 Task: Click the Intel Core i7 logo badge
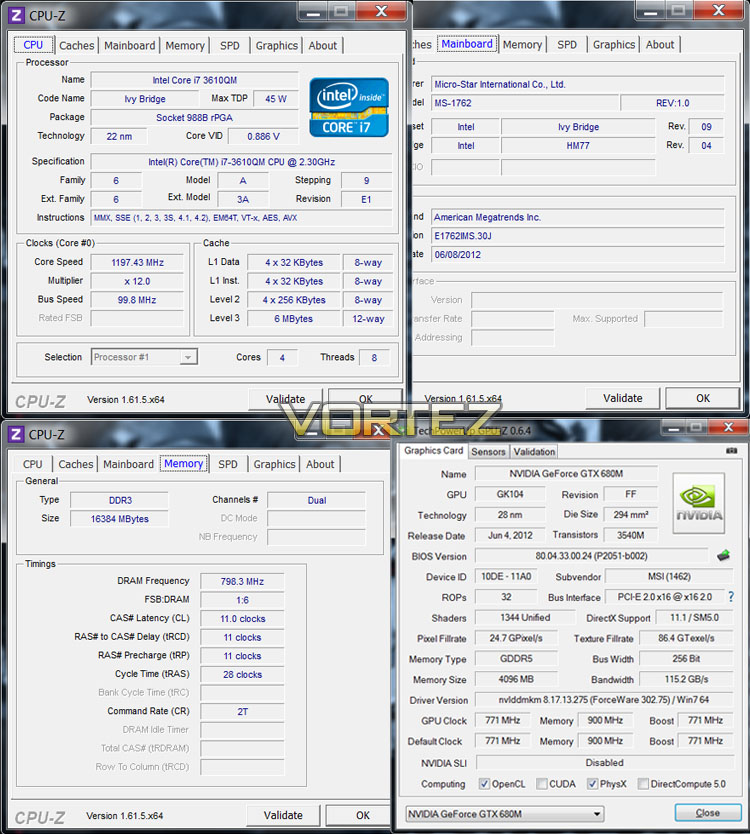349,107
